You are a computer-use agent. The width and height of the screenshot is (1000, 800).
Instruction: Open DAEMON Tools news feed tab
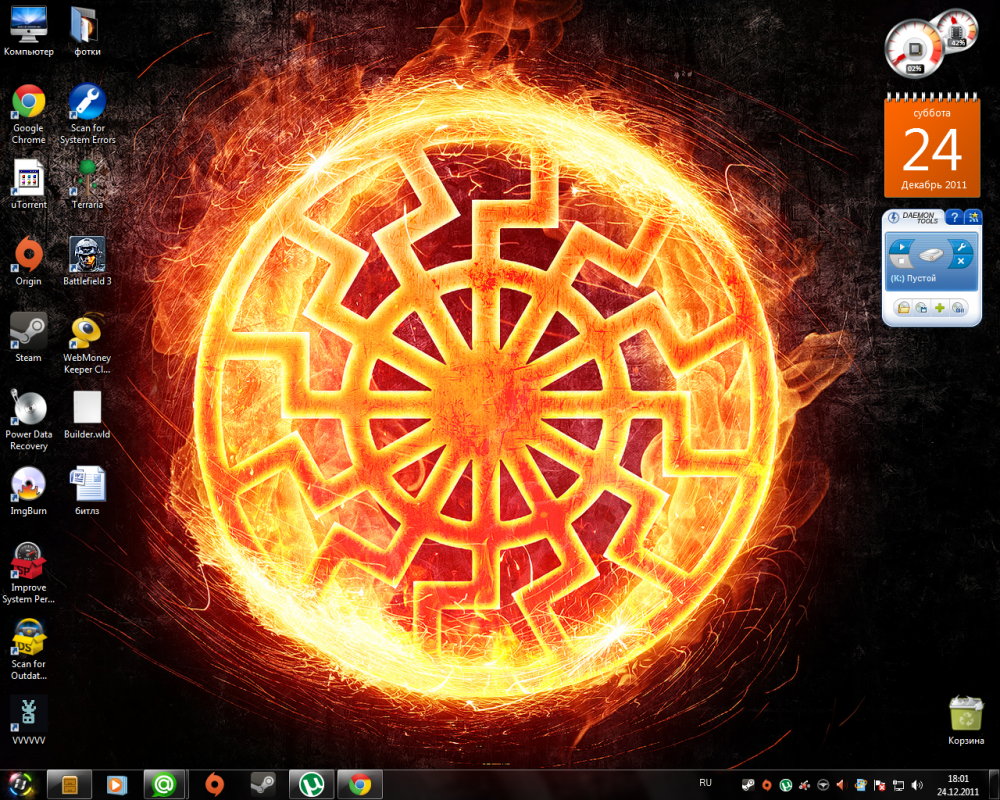(x=973, y=218)
